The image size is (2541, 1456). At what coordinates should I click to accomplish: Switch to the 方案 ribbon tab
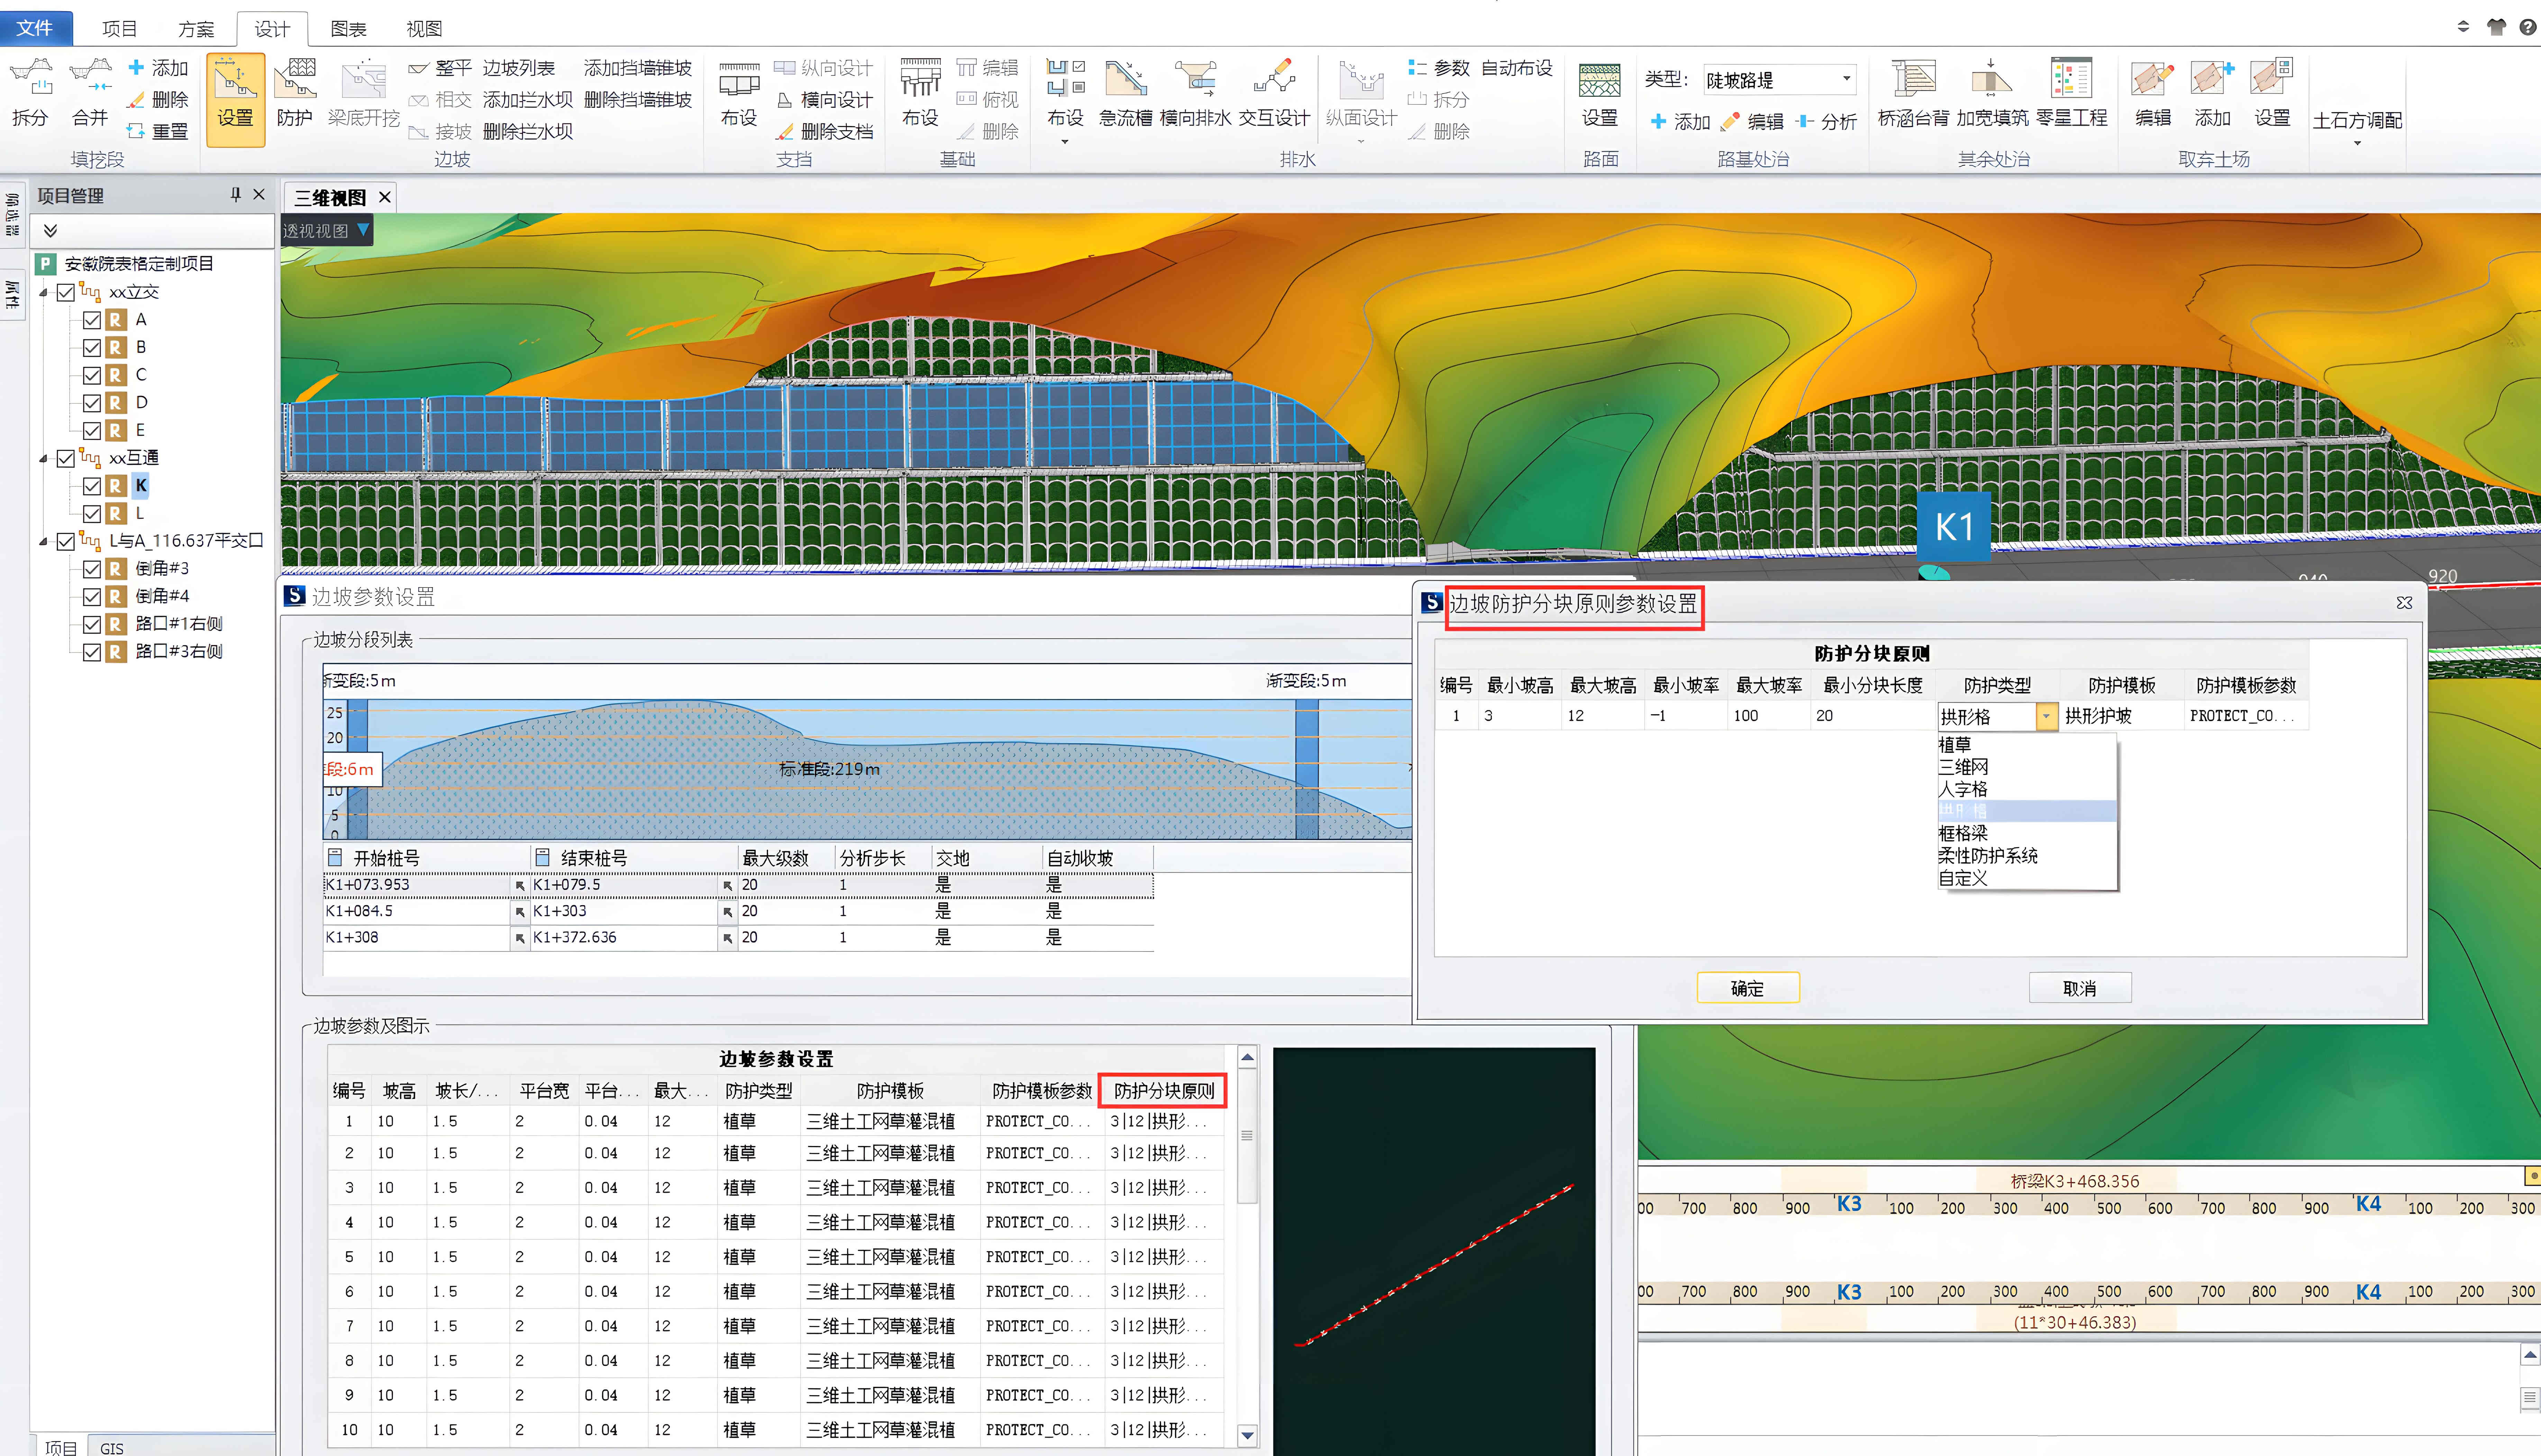(196, 29)
